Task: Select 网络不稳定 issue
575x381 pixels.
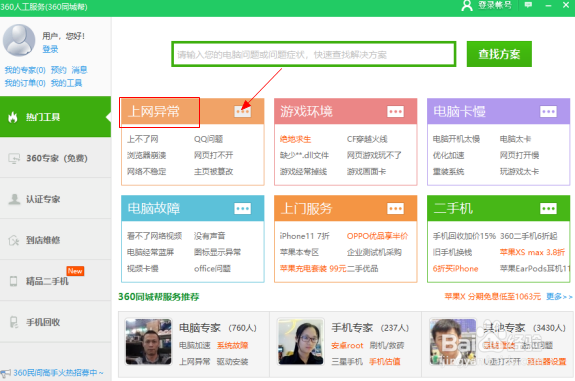Action: pyautogui.click(x=146, y=172)
